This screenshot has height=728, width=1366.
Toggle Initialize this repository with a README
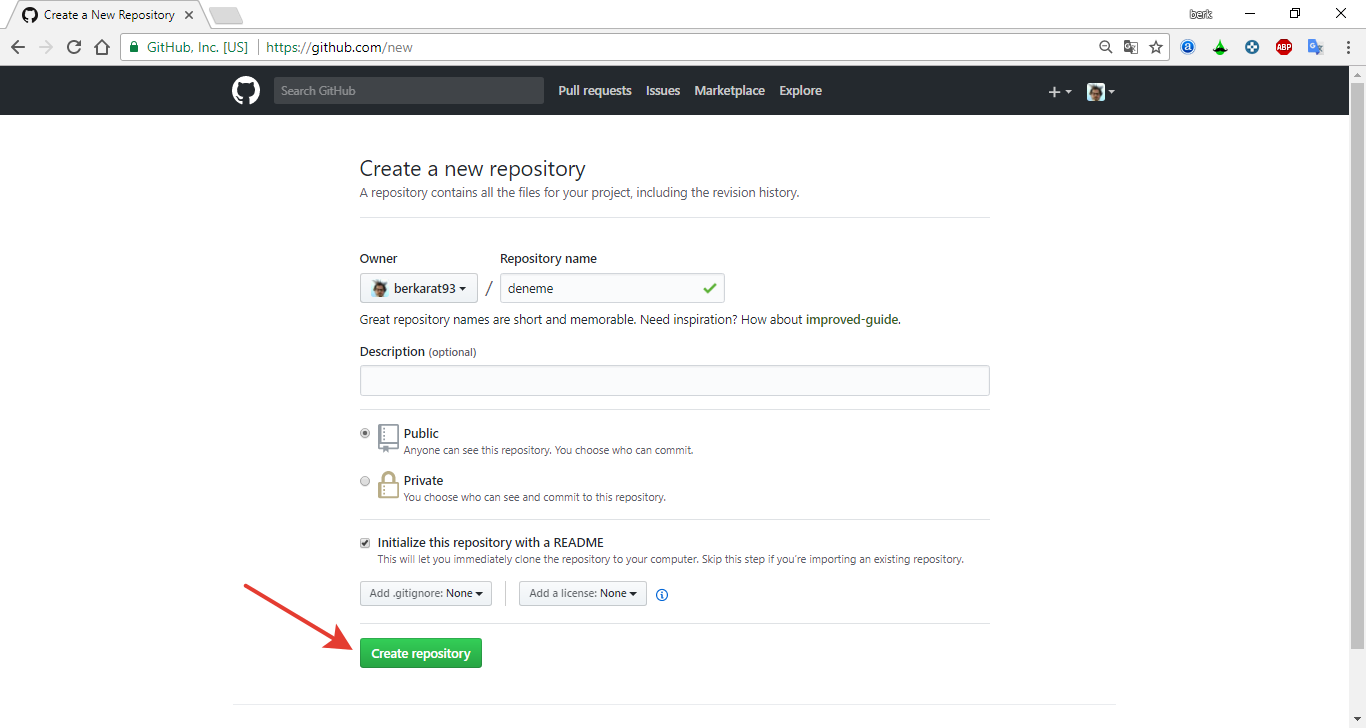pos(365,543)
